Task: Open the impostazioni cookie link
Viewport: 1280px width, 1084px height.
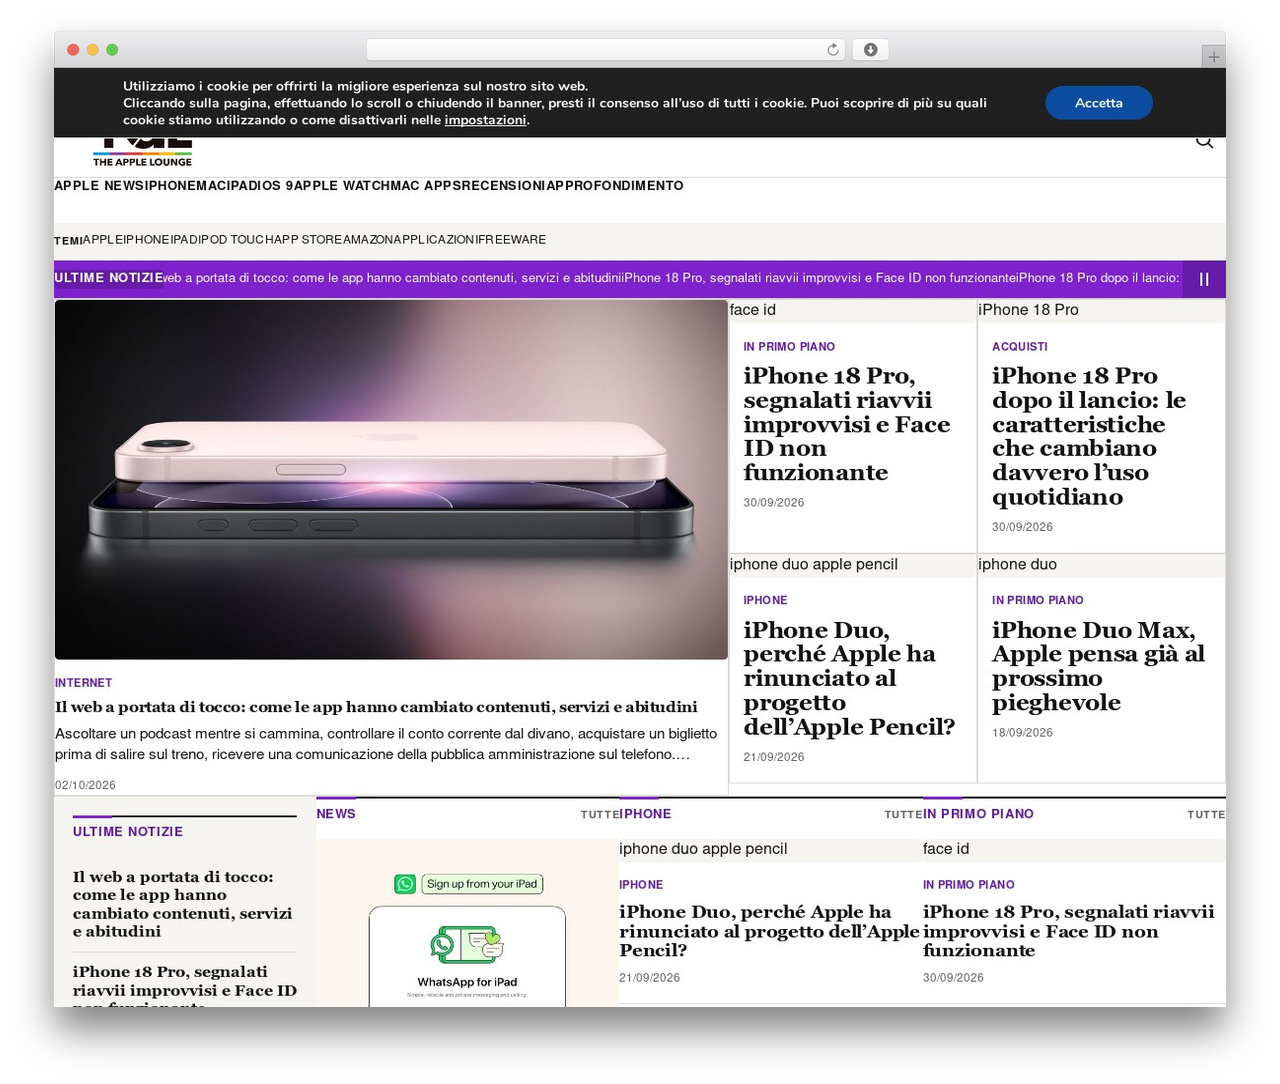Action: [x=485, y=120]
